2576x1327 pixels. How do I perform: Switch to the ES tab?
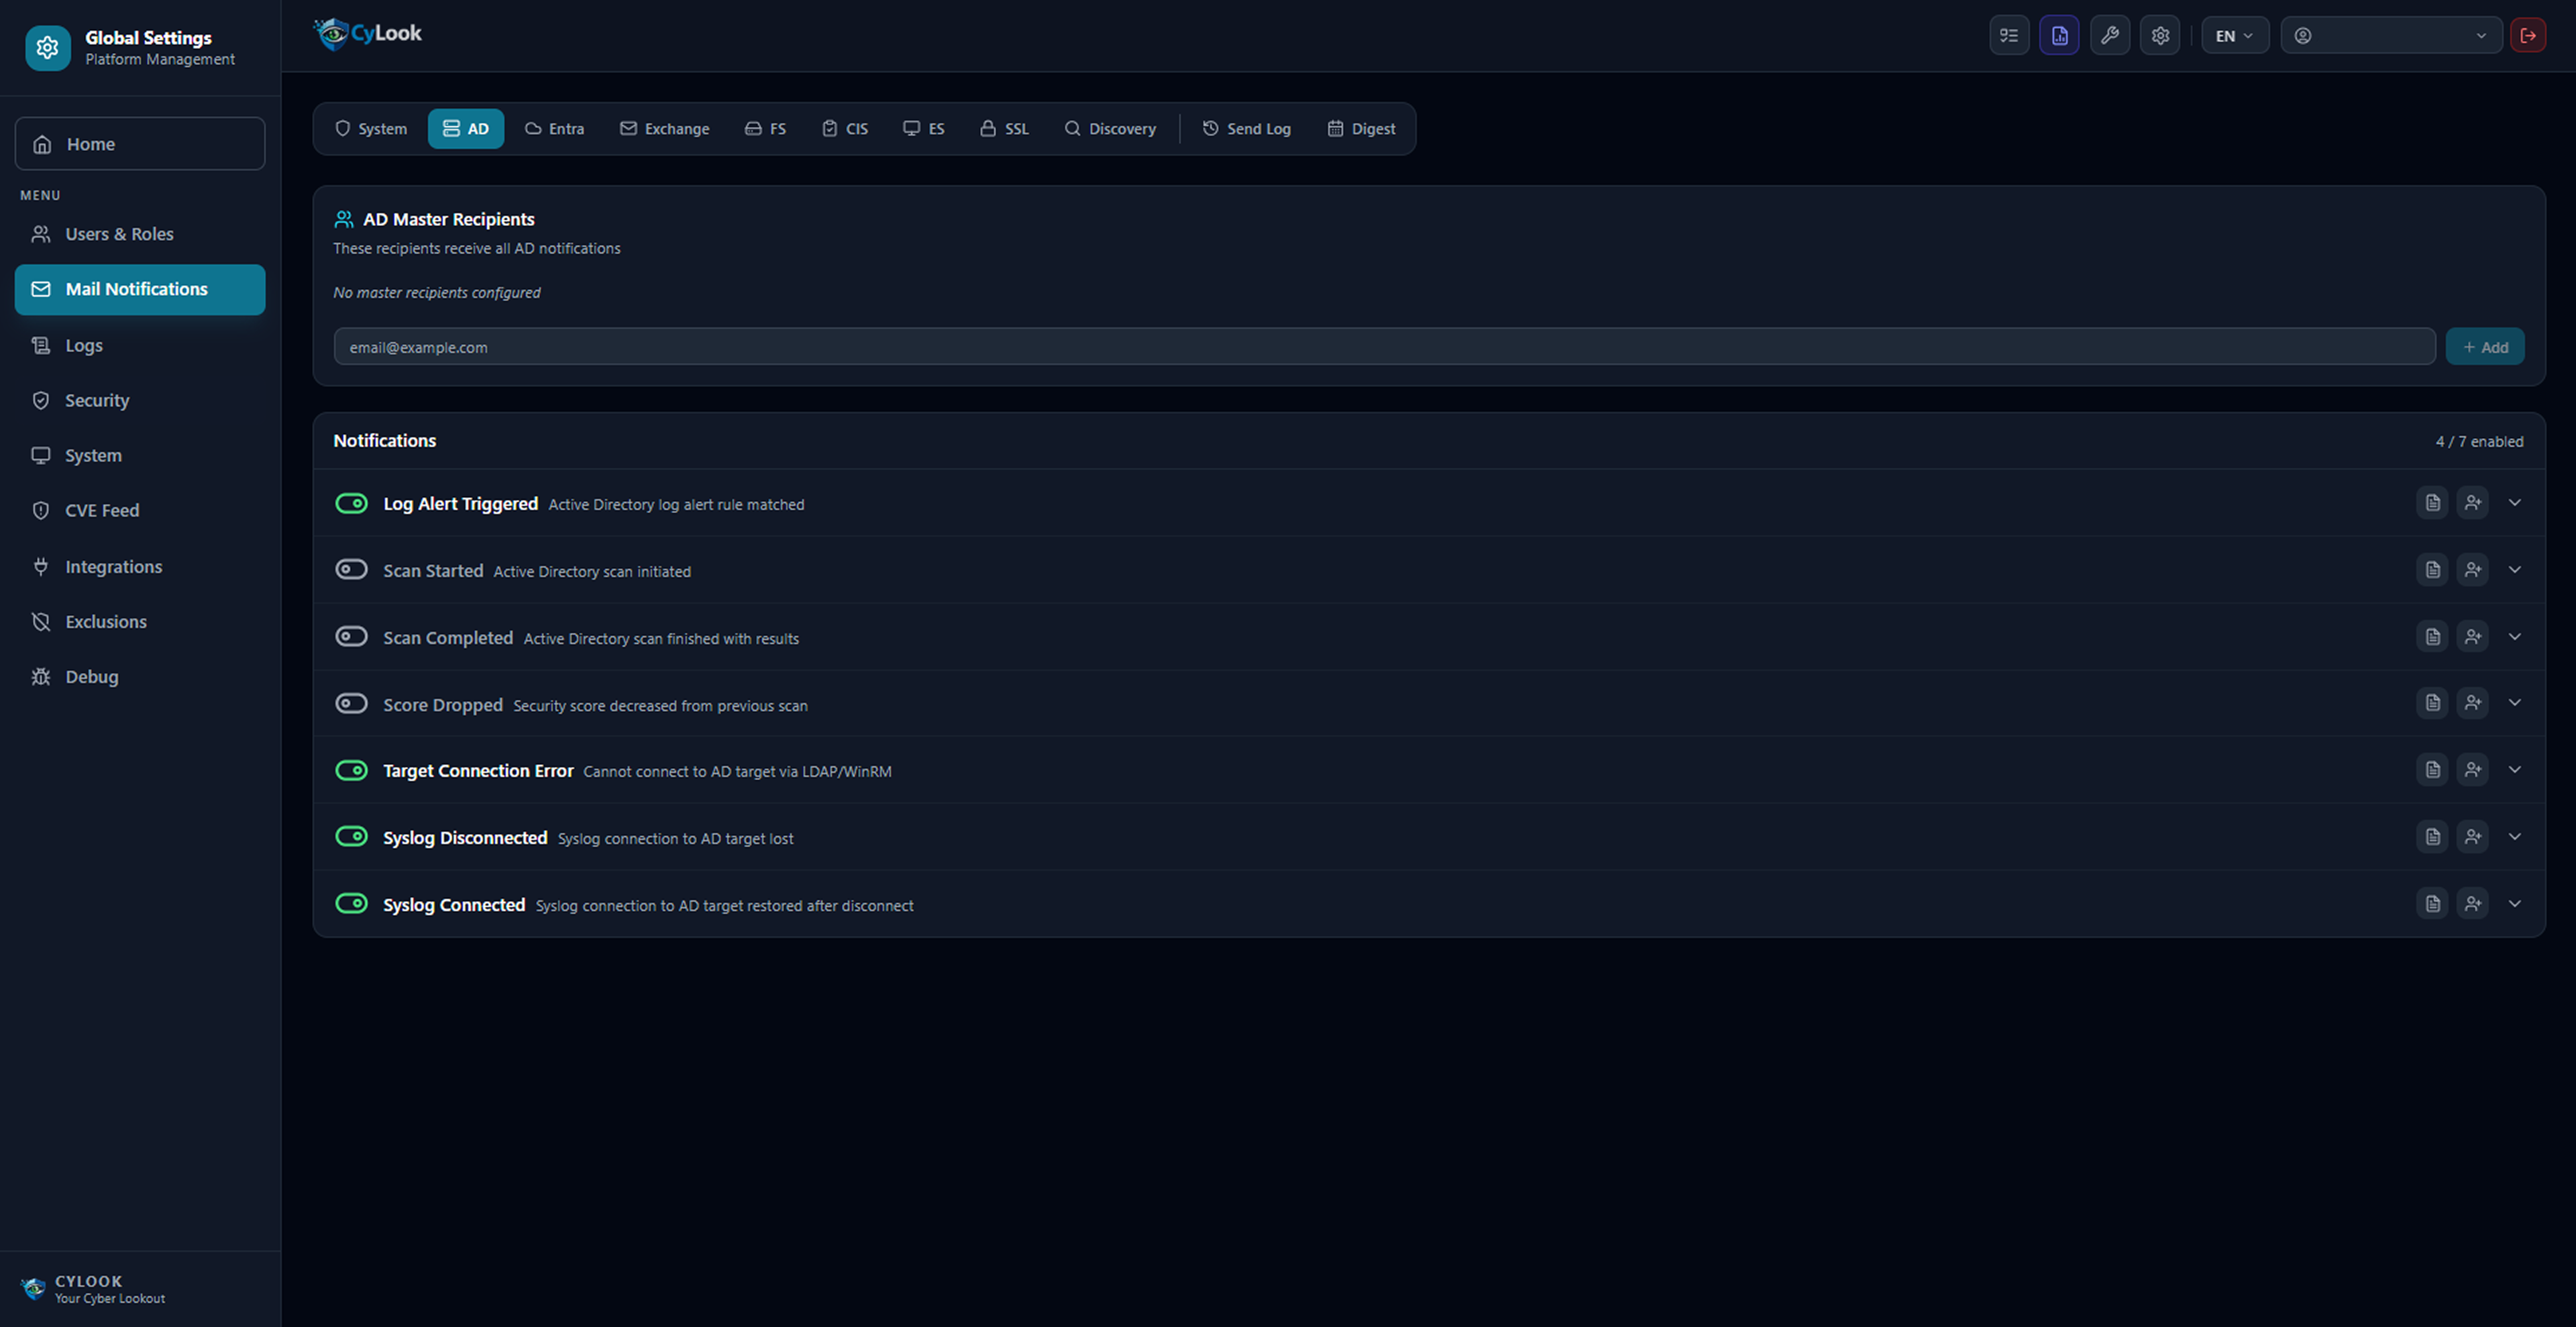924,129
